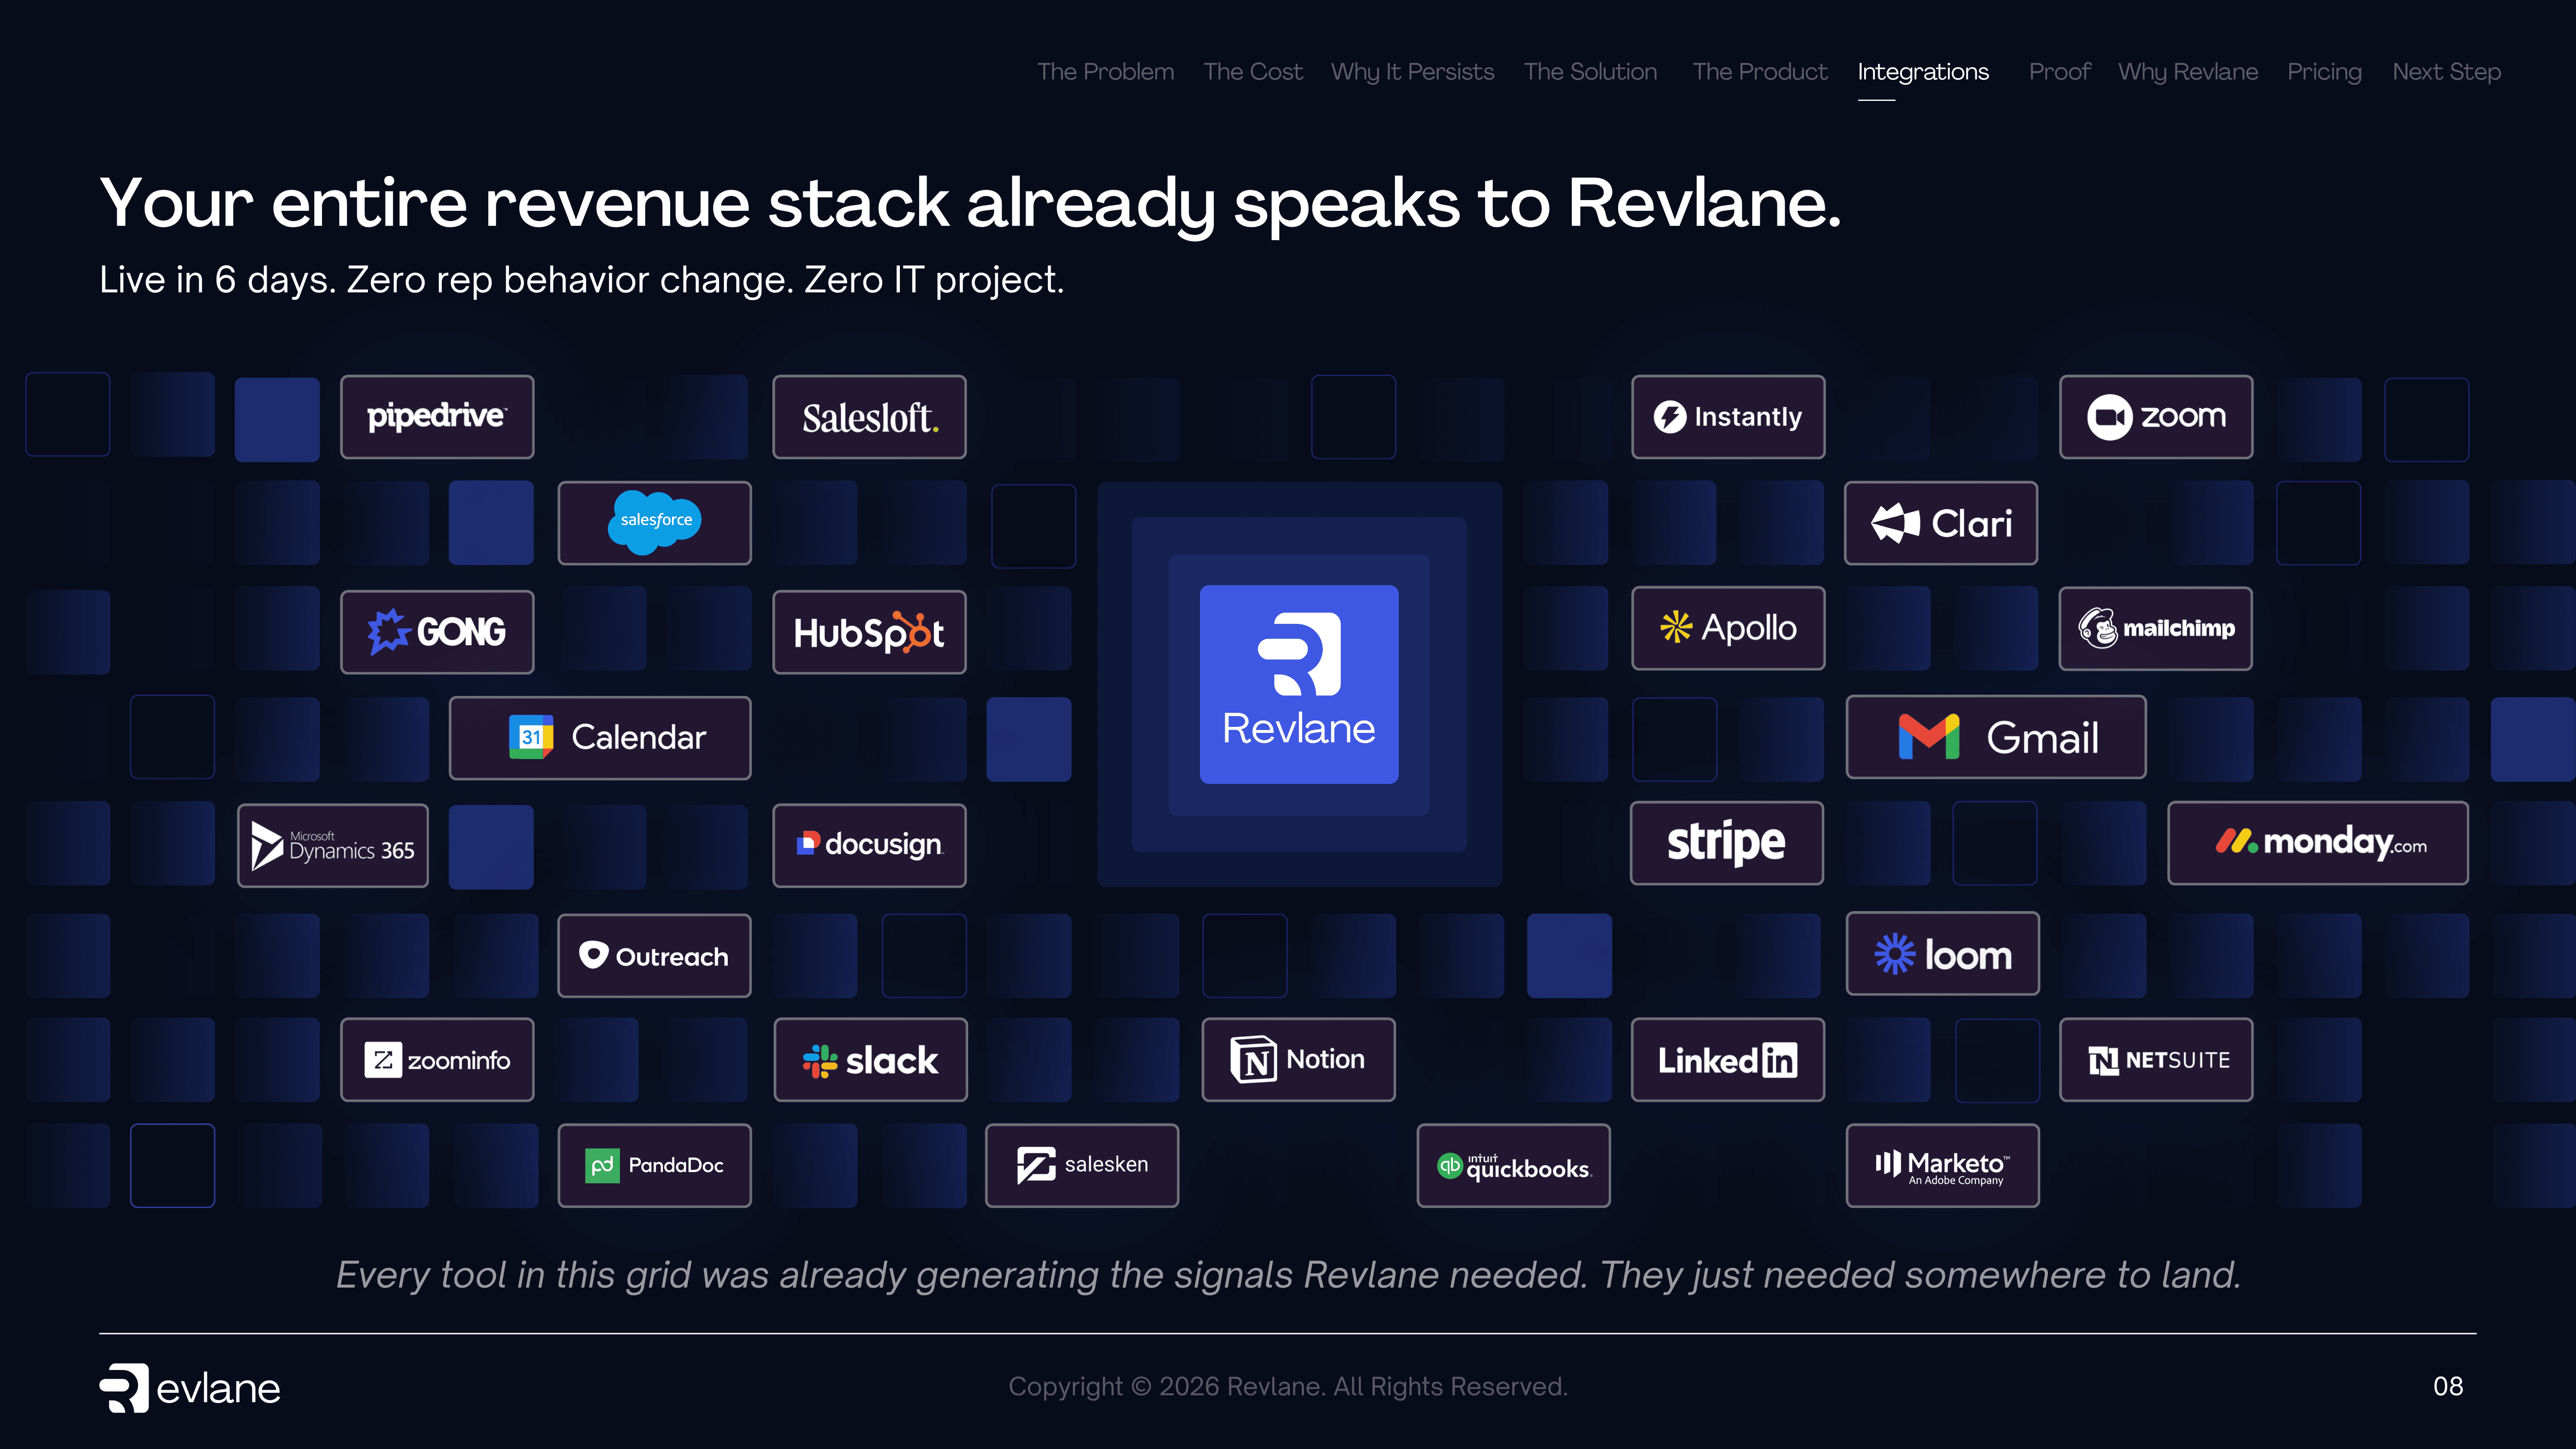The height and width of the screenshot is (1449, 2576).
Task: Jump to the Pricing section
Action: tap(2325, 72)
